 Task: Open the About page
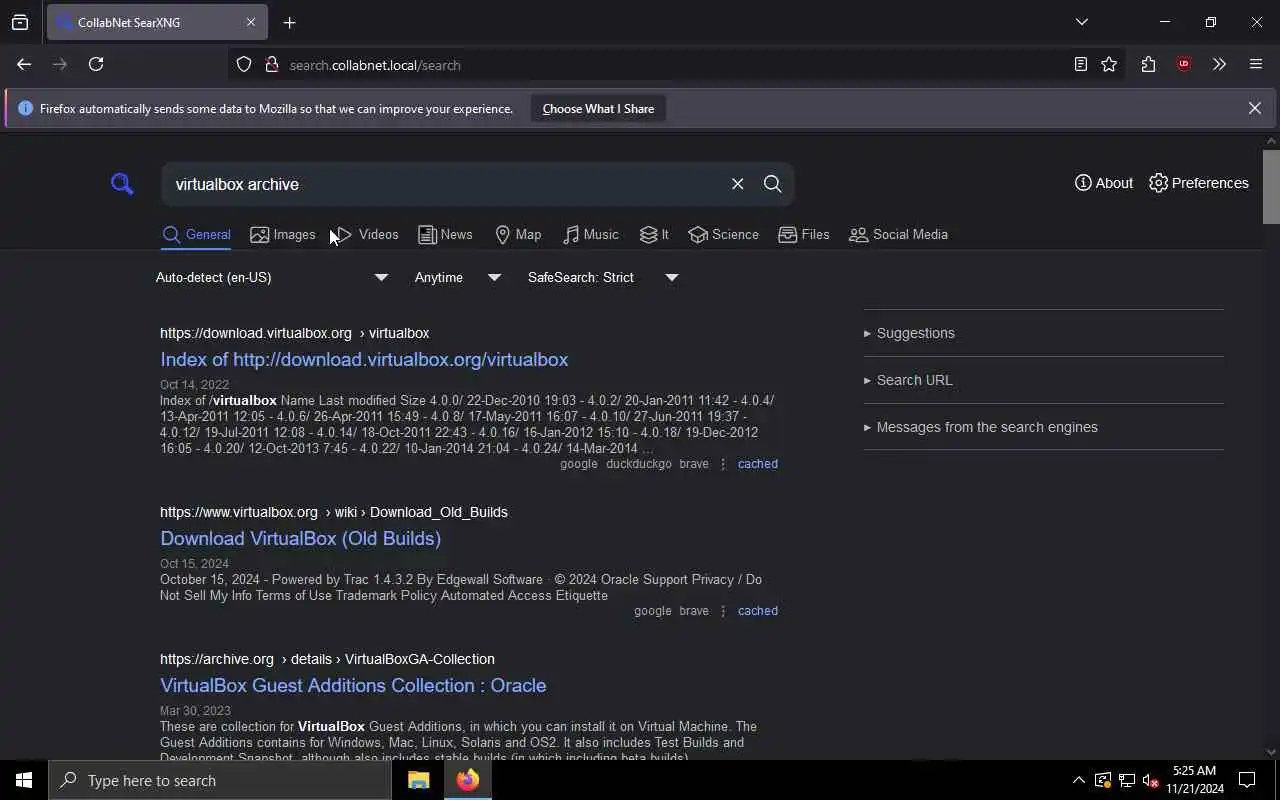coord(1104,183)
